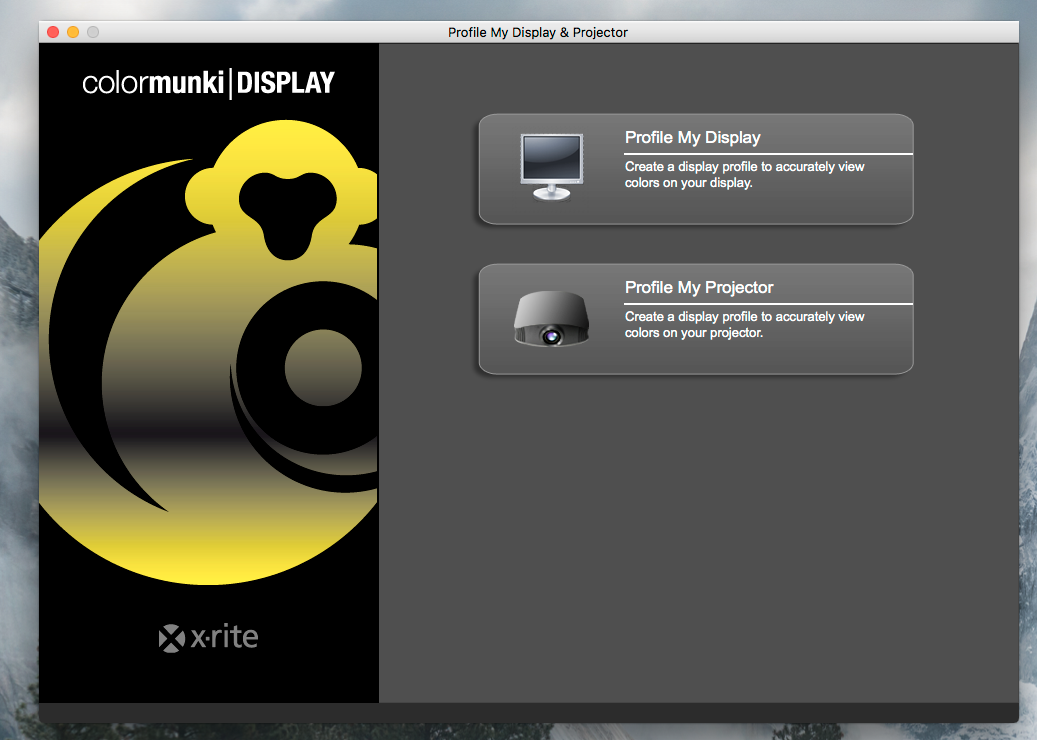The width and height of the screenshot is (1037, 740).
Task: Click 'colors on your display.' description text
Action: pyautogui.click(x=688, y=183)
